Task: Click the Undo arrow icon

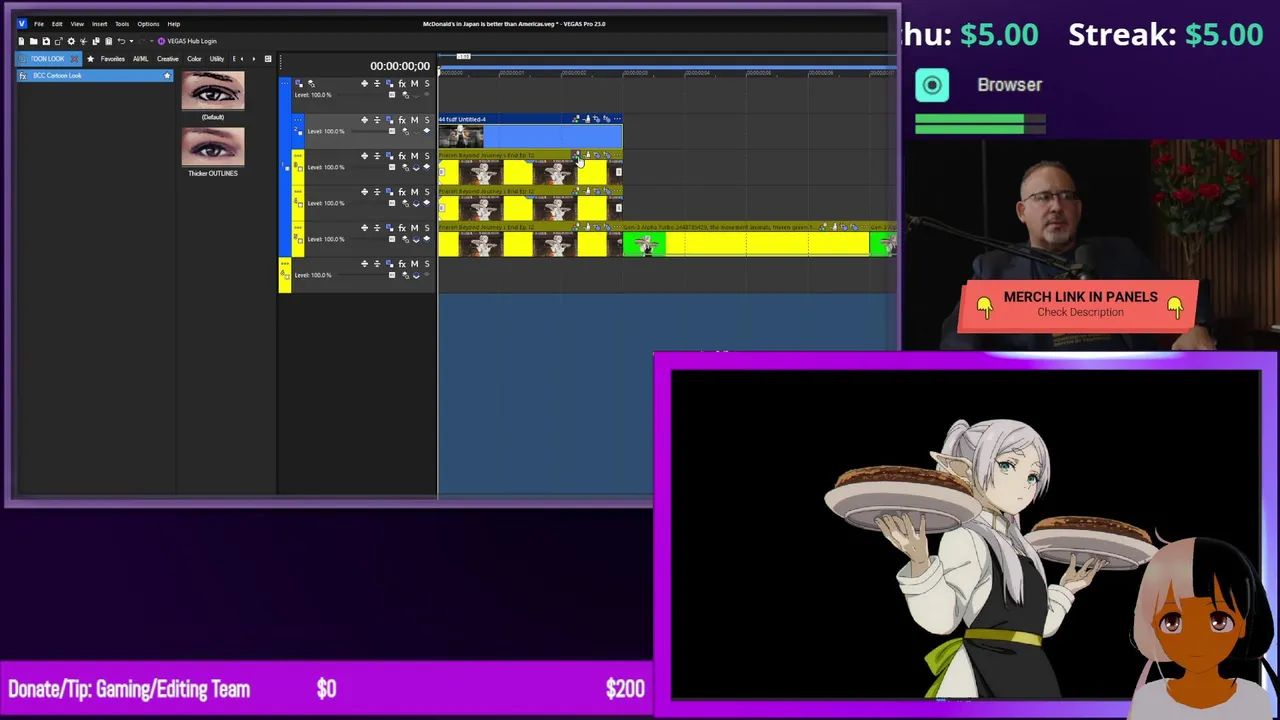Action: tap(121, 41)
